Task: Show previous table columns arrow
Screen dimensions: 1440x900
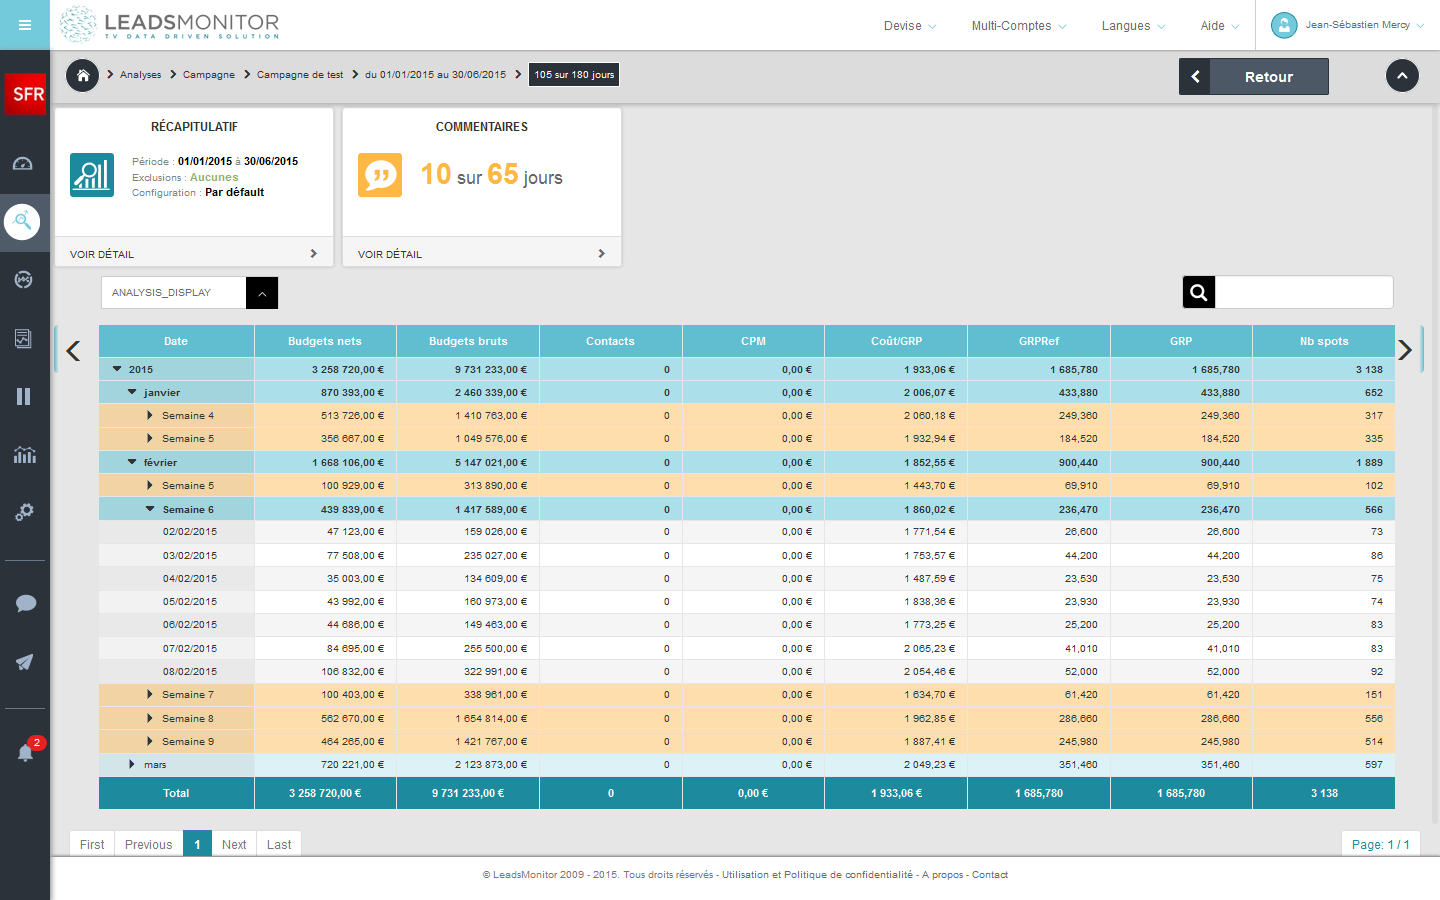Action: (x=73, y=351)
